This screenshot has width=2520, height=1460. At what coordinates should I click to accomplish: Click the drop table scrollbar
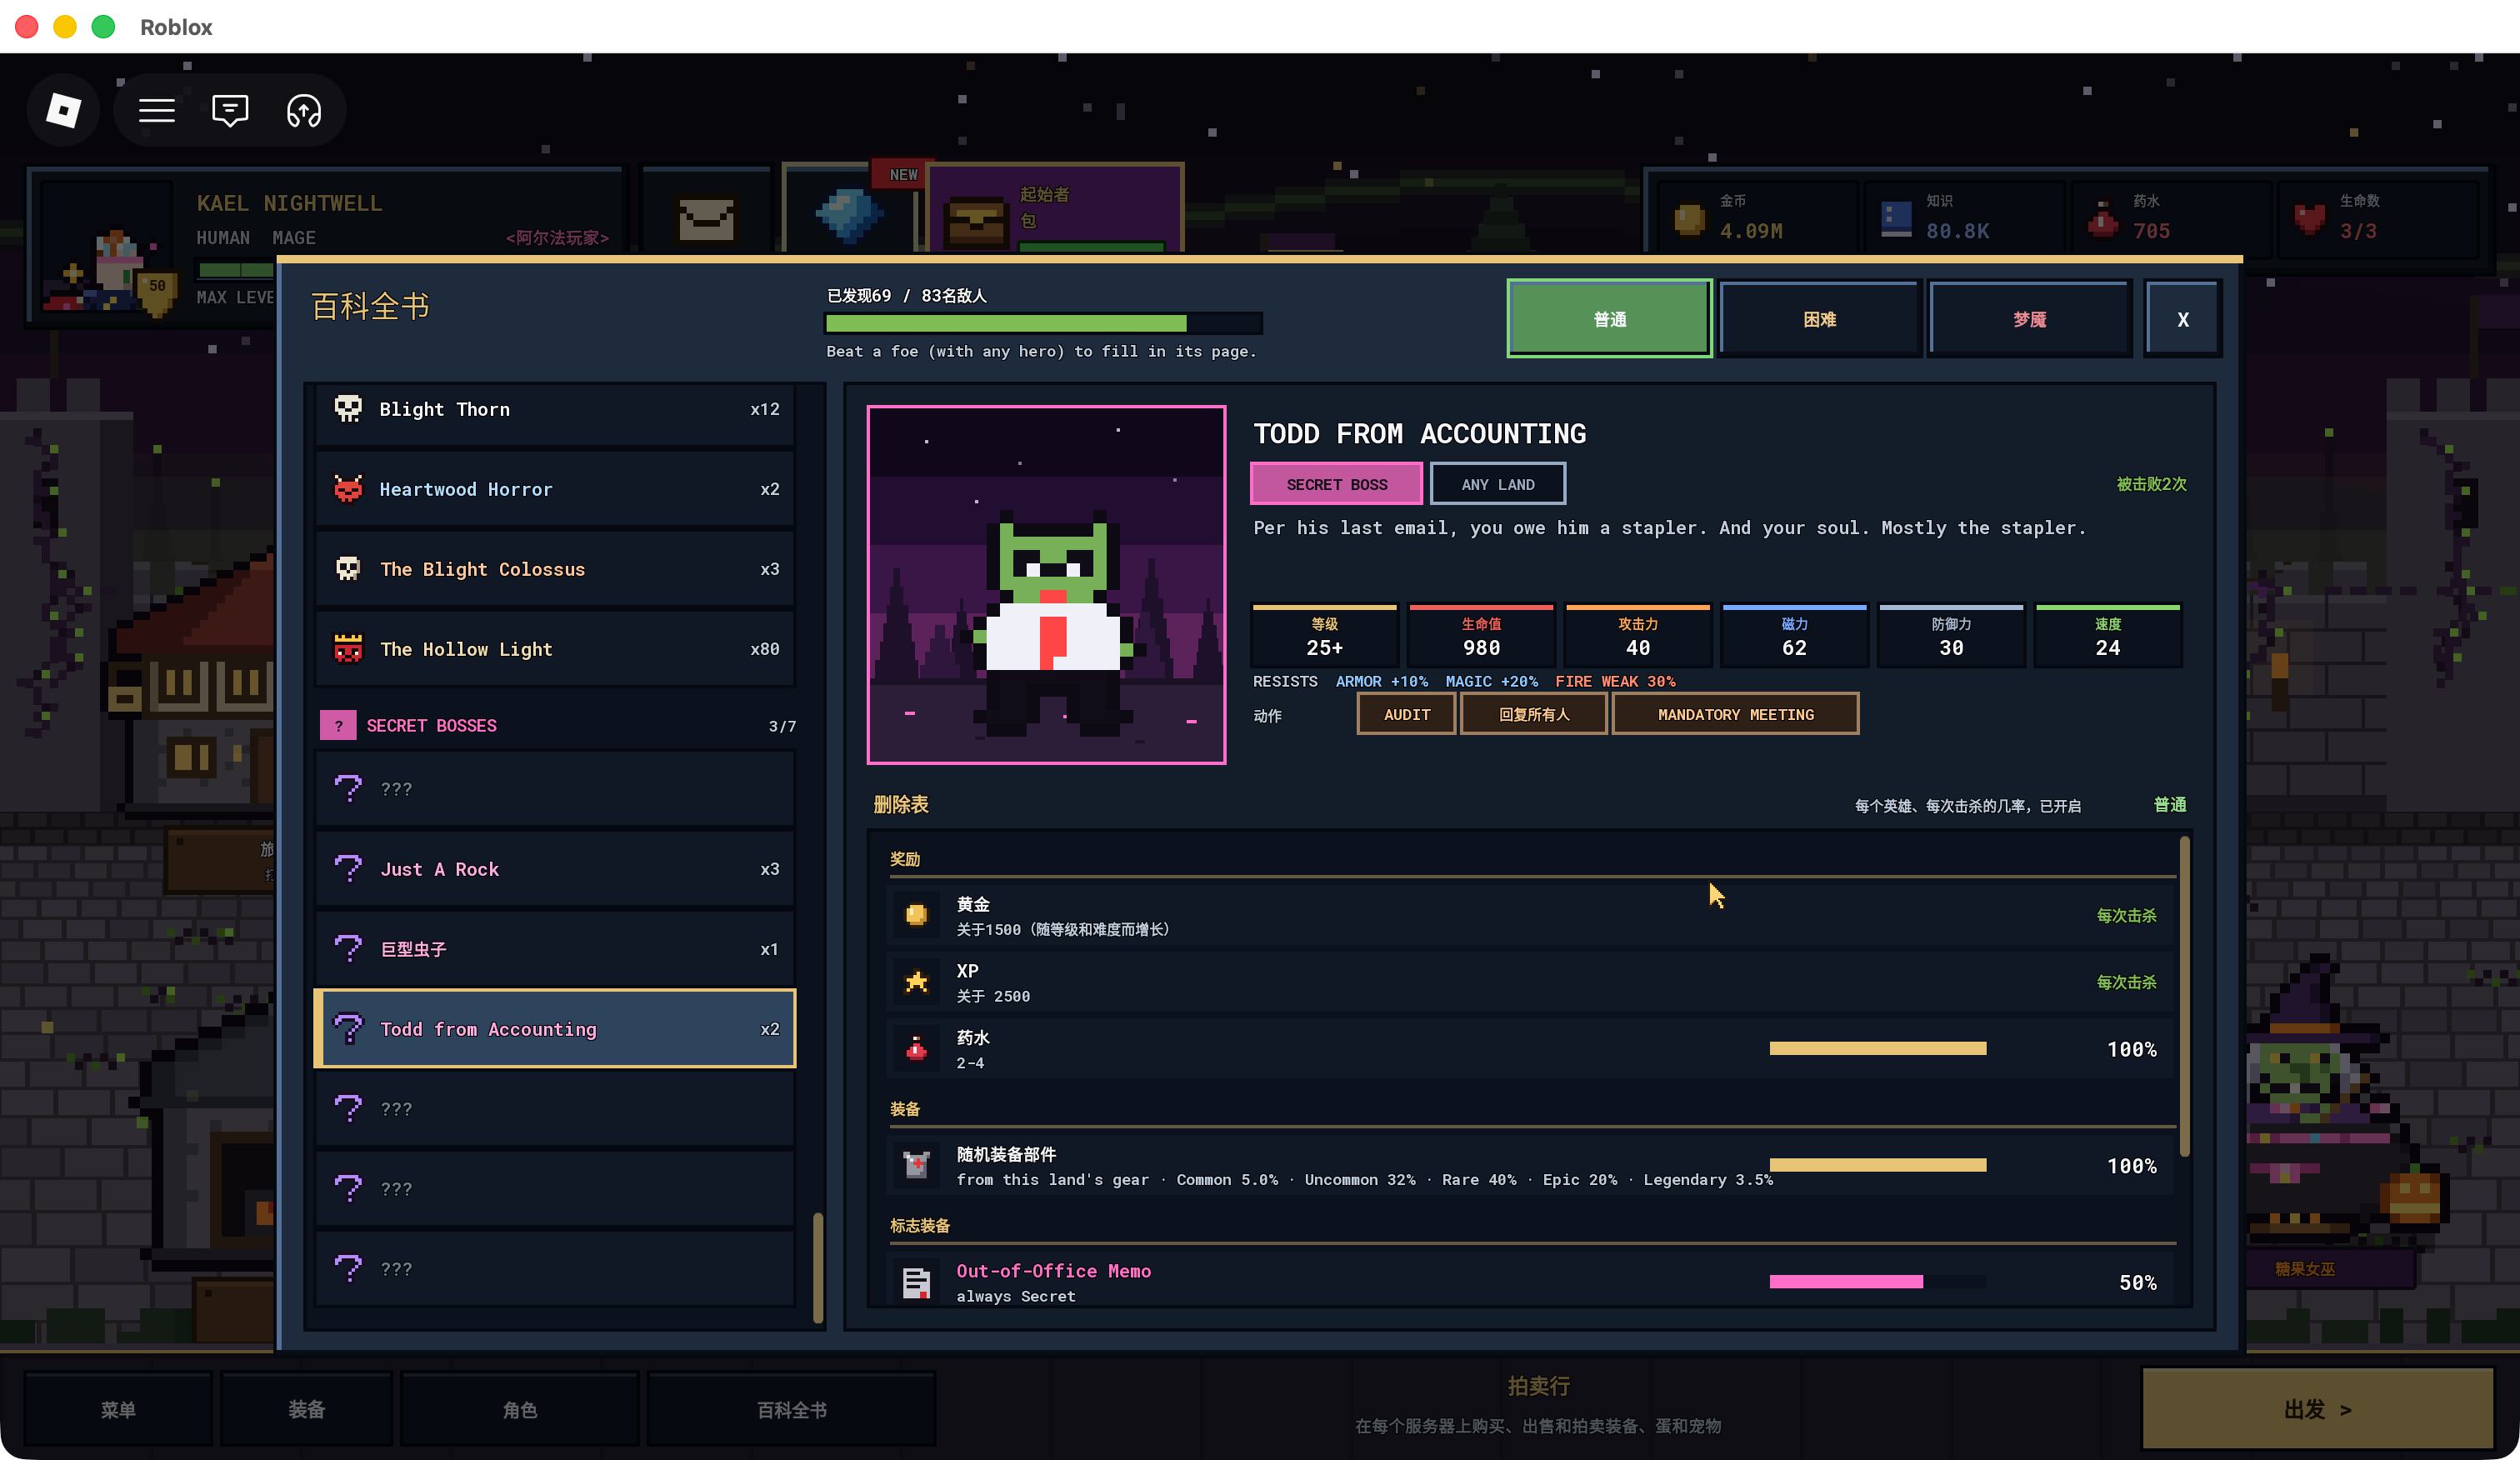pyautogui.click(x=2184, y=996)
